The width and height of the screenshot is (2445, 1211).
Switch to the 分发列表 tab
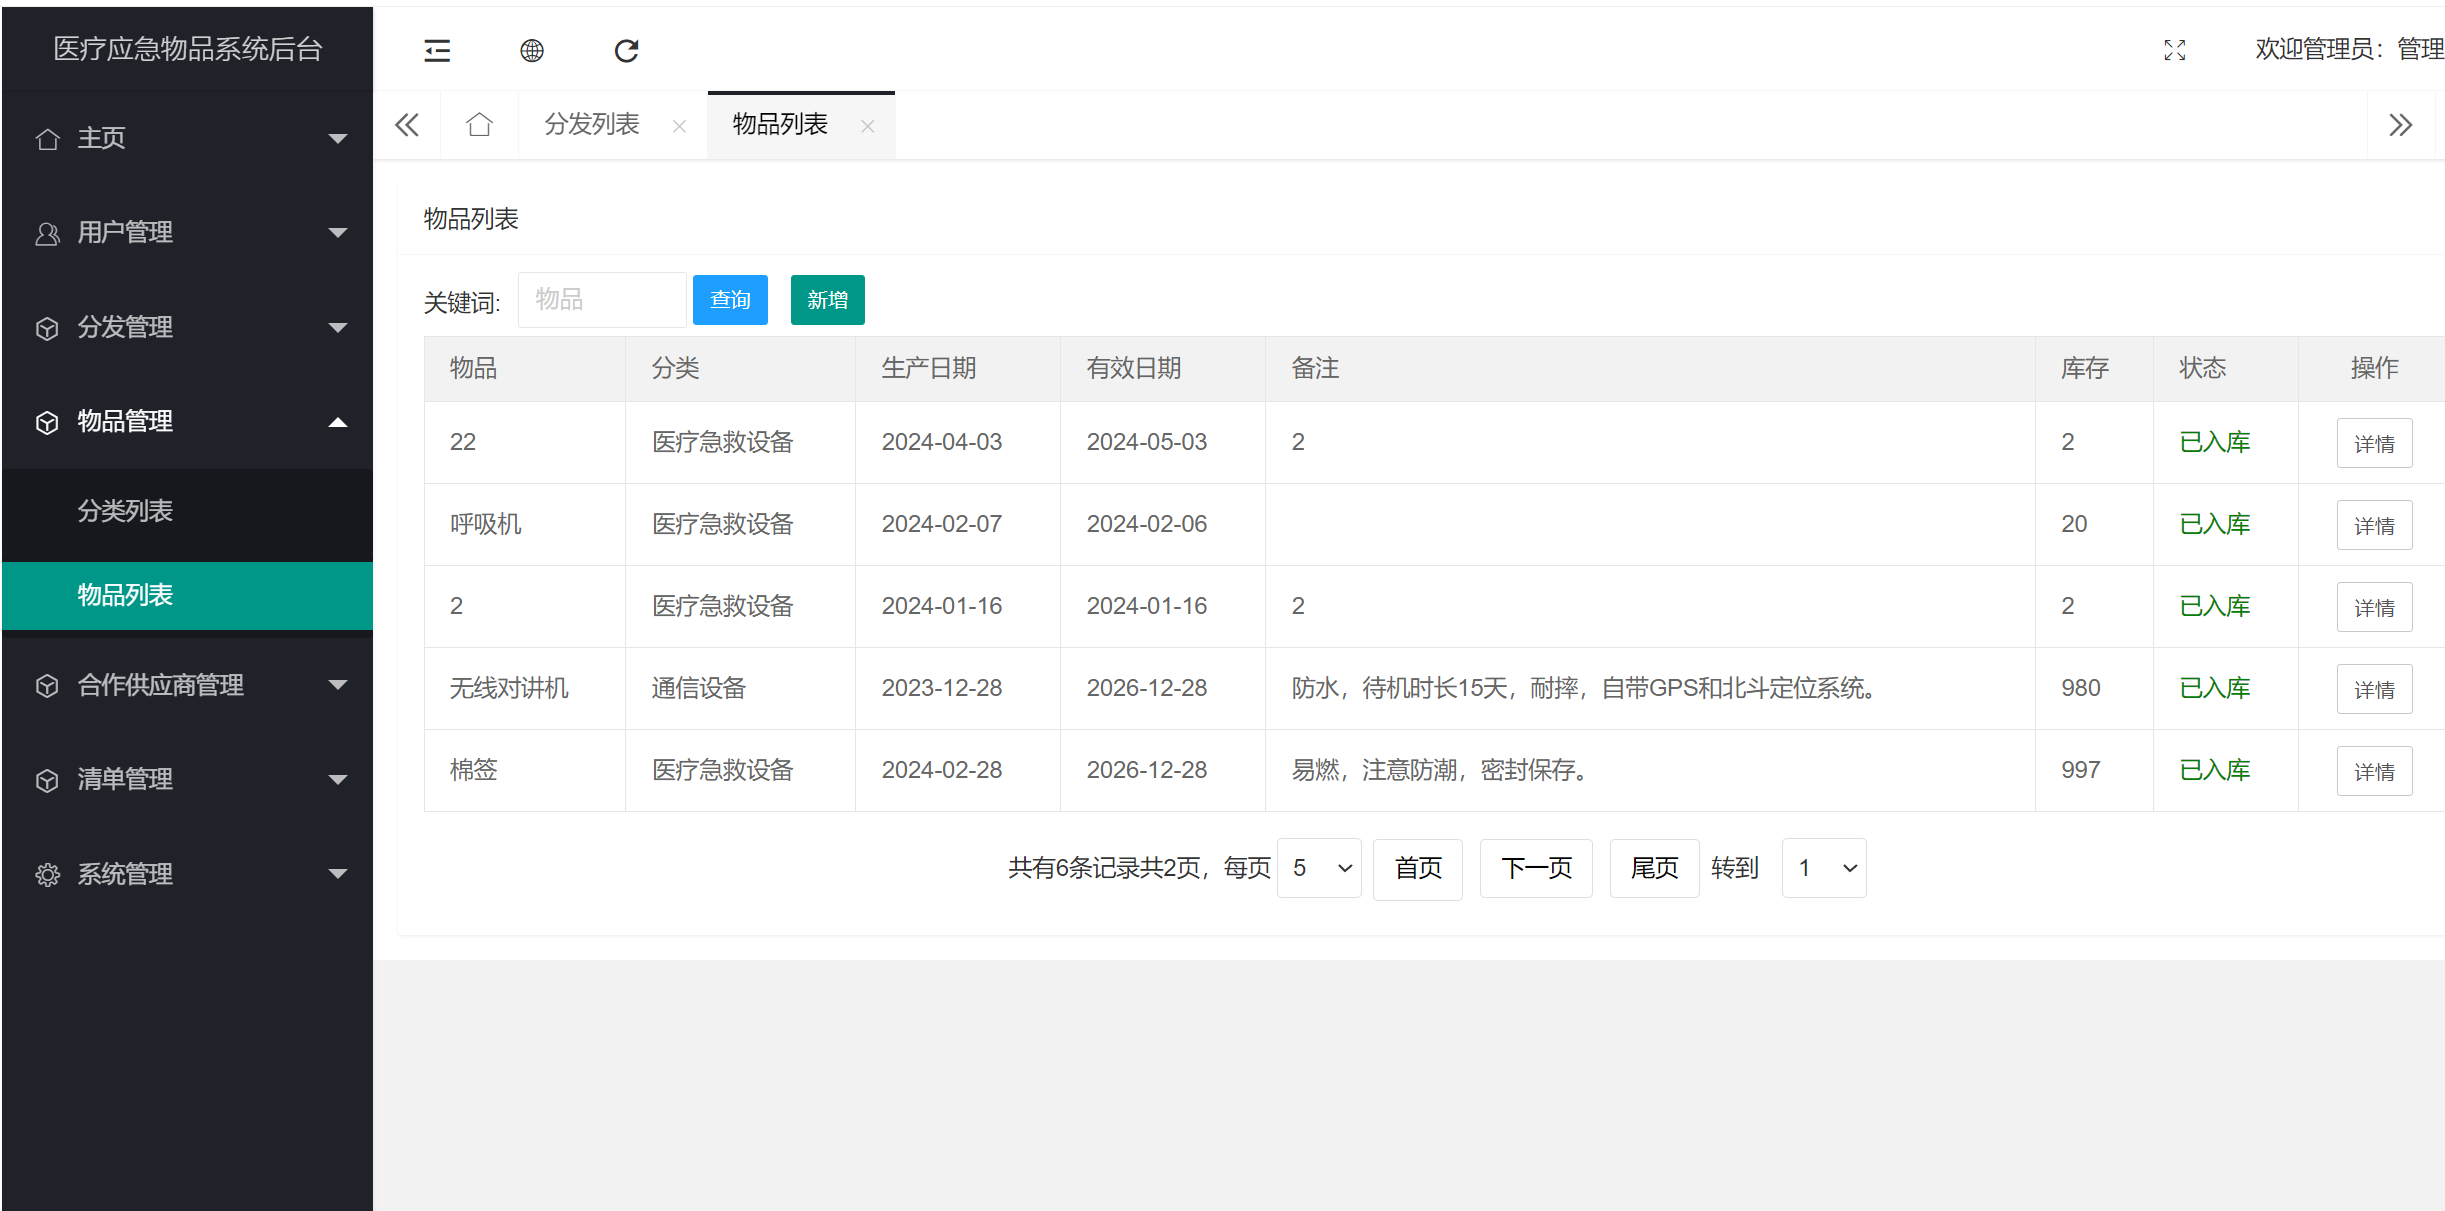click(x=591, y=124)
